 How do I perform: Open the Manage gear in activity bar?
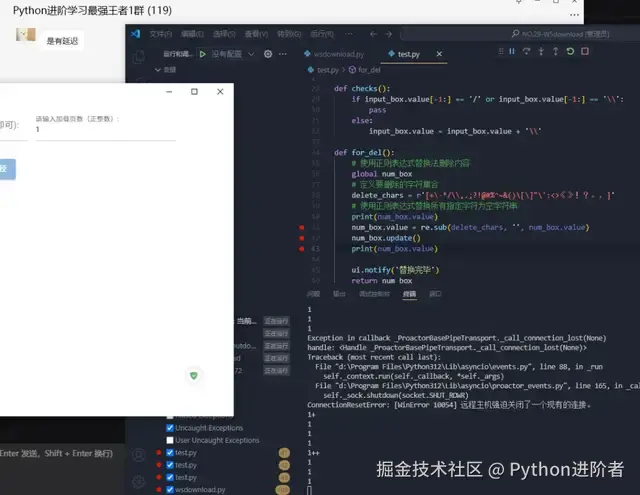(x=139, y=482)
